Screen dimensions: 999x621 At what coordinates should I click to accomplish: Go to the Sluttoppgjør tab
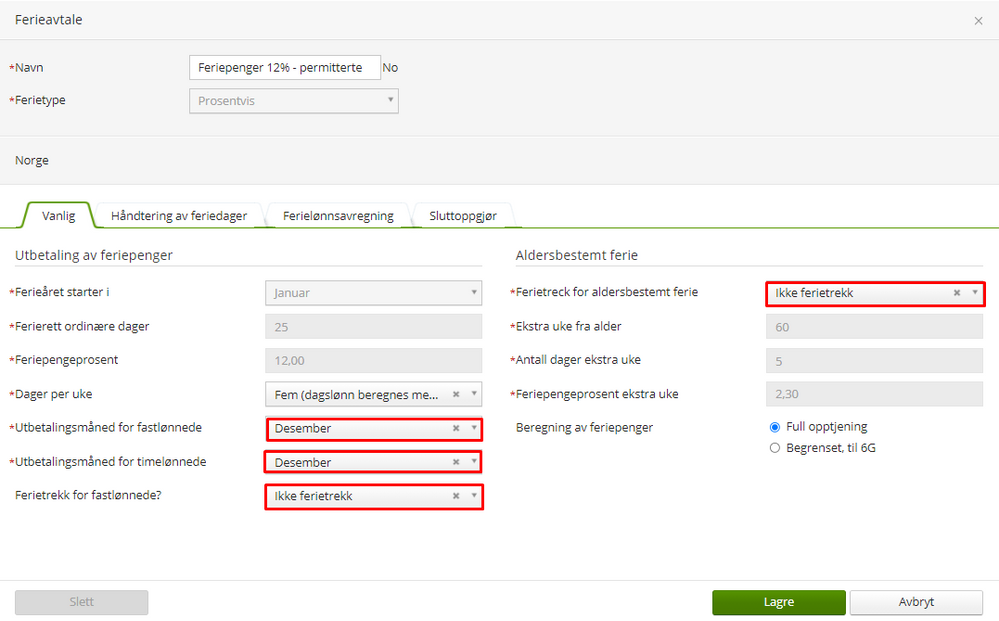[463, 216]
